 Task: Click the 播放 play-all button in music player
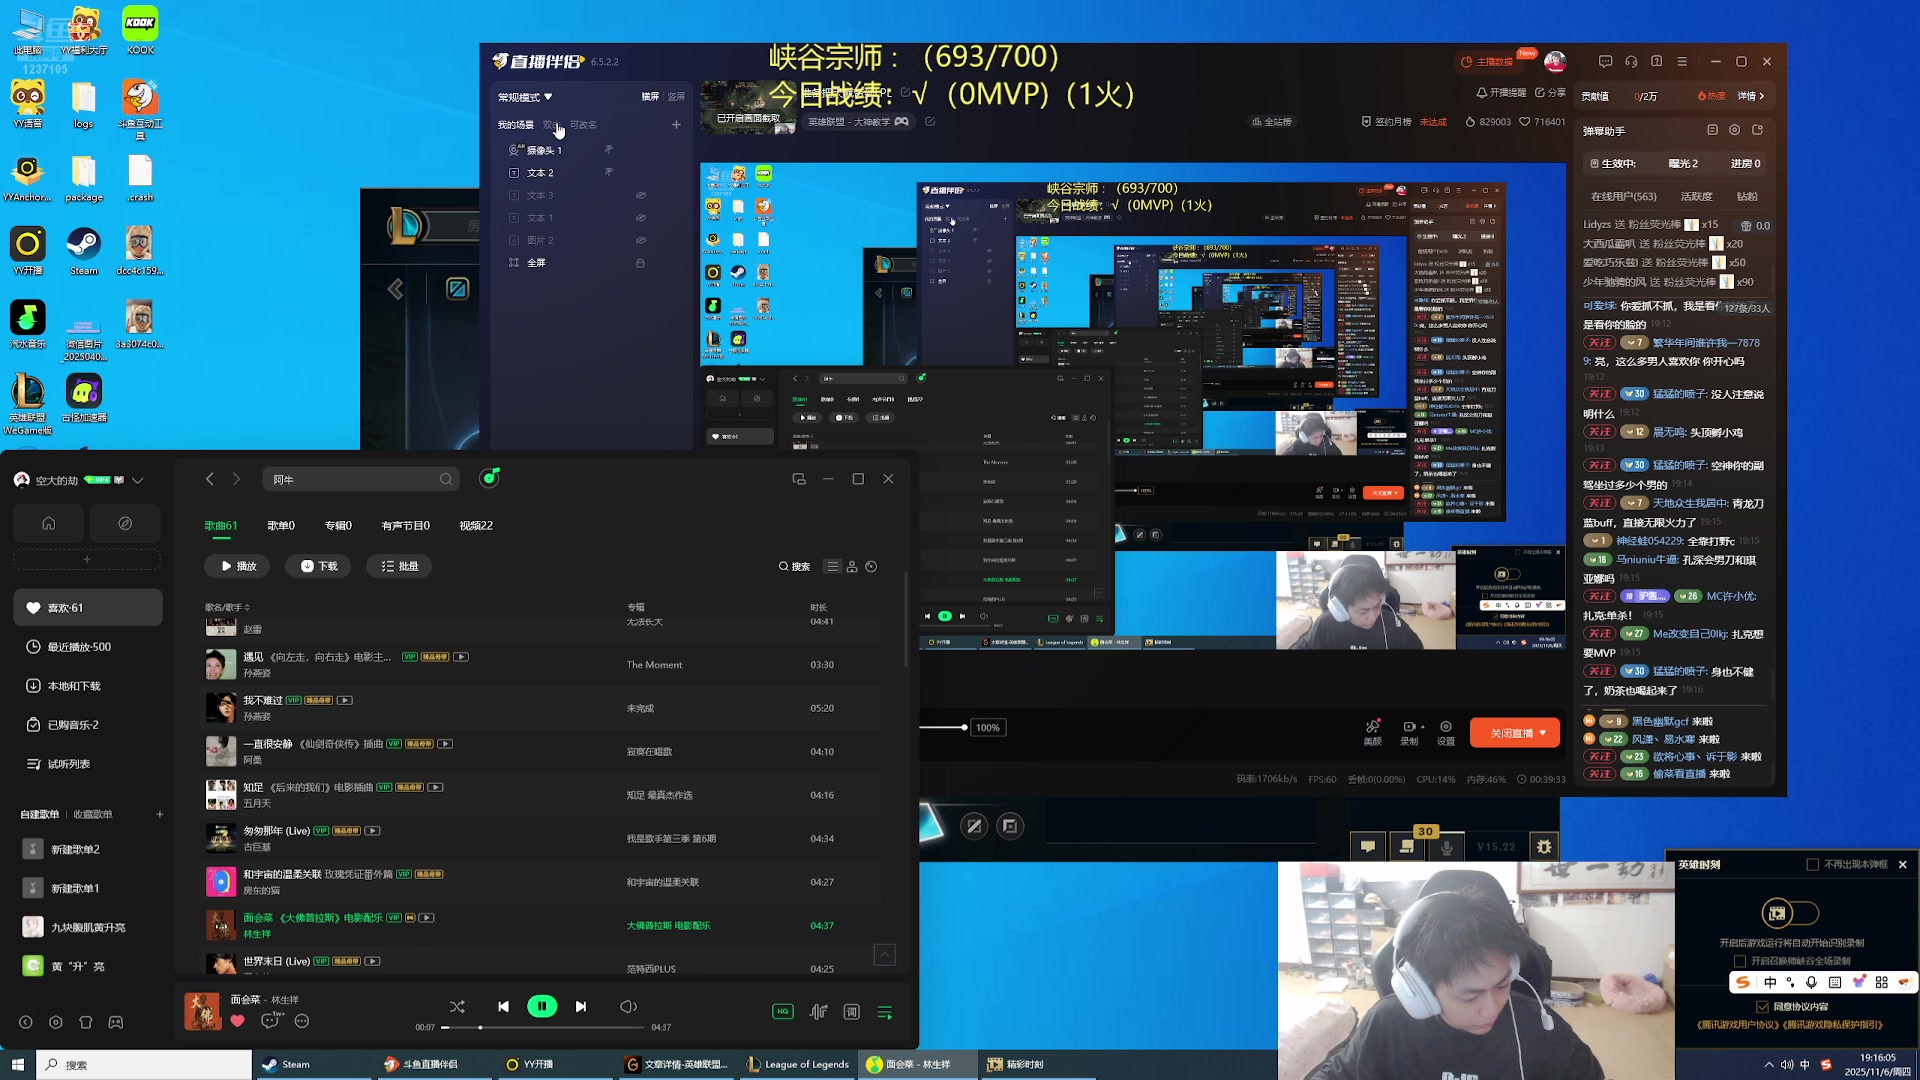237,566
